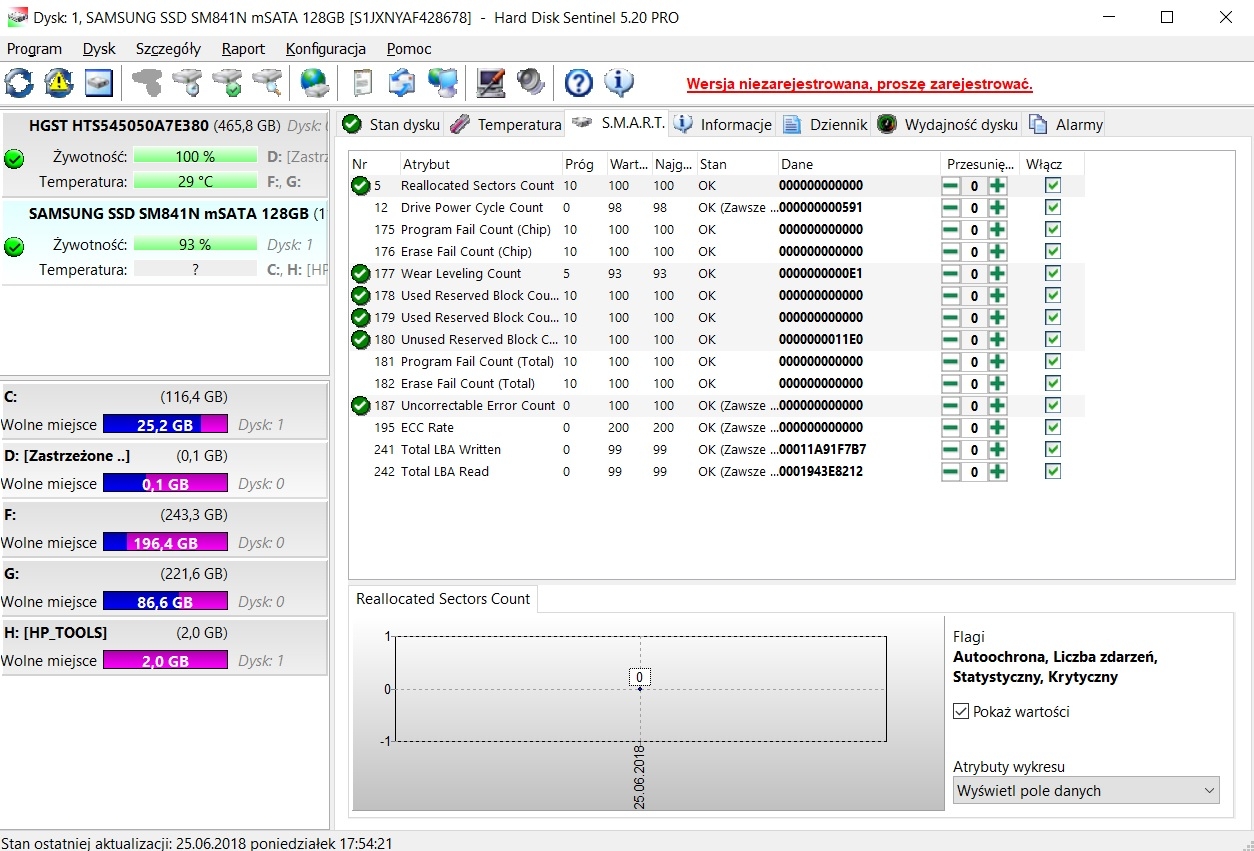
Task: Click green check icon for Wear Leveling Count
Action: click(360, 273)
